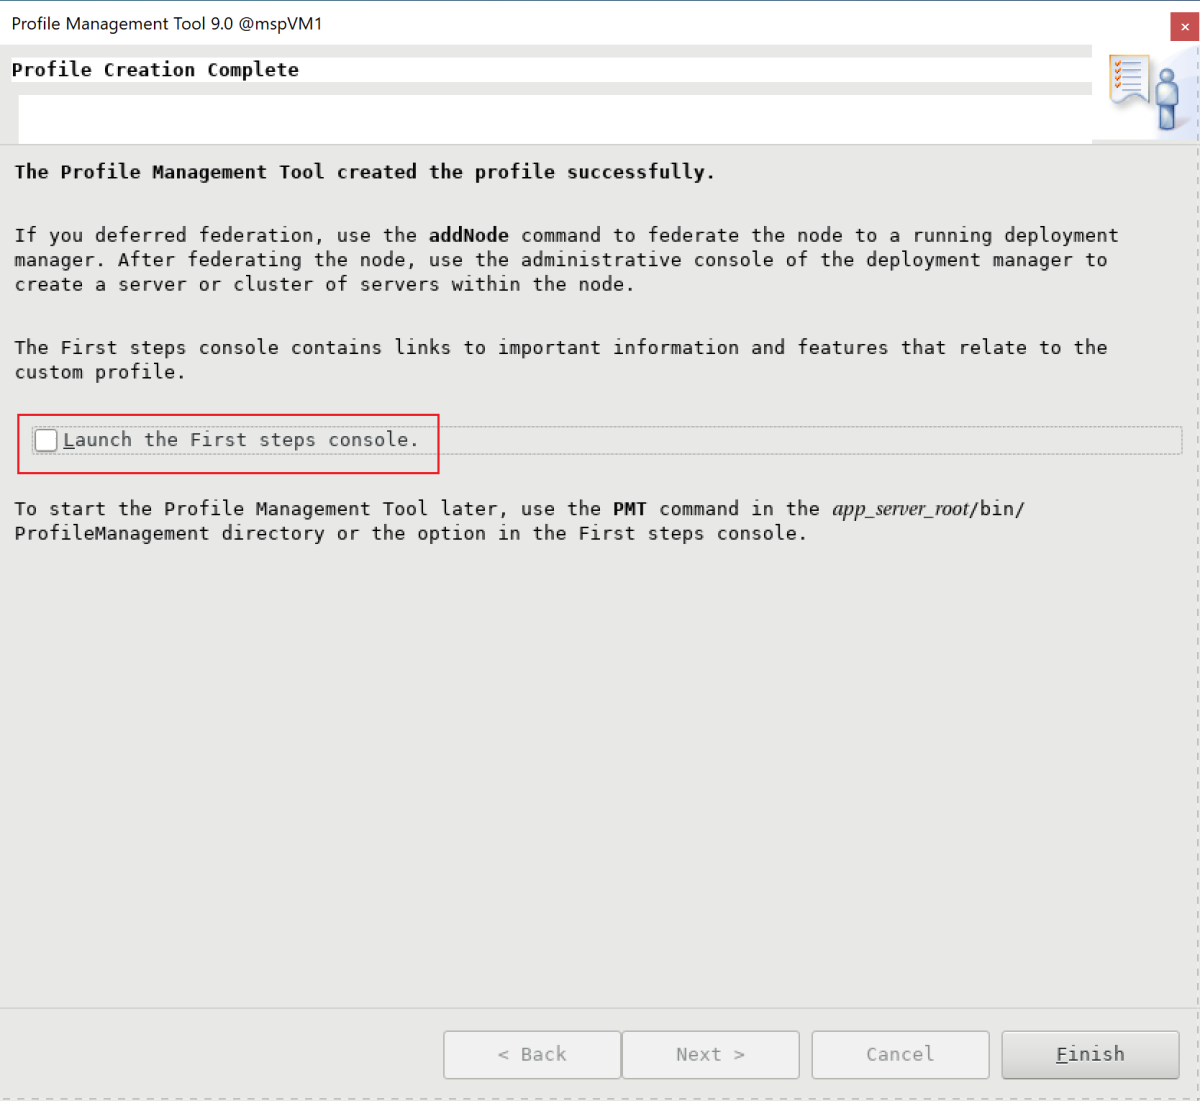Close the Profile Management Tool window

pyautogui.click(x=1185, y=27)
